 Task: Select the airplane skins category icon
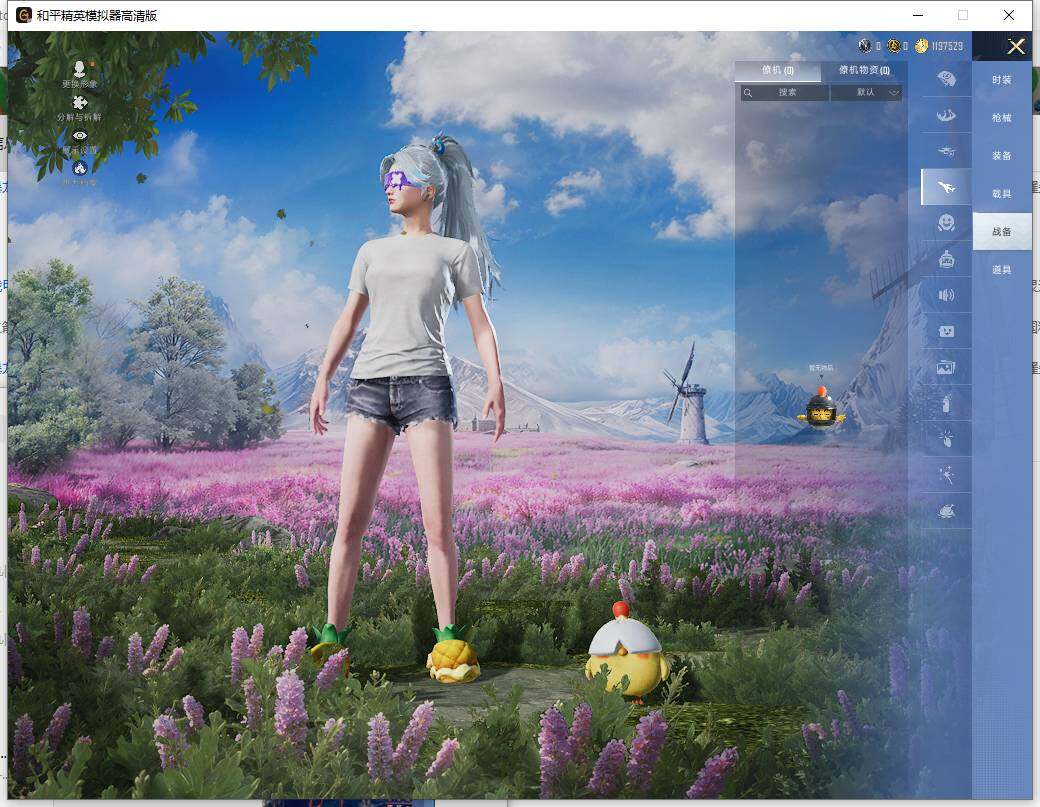[x=946, y=187]
